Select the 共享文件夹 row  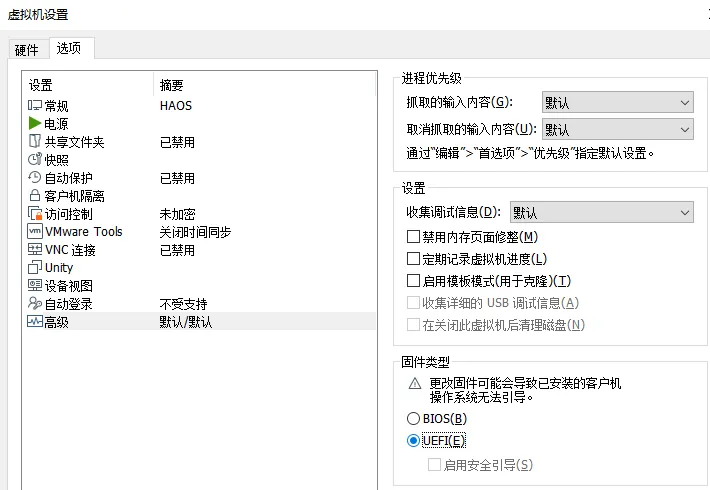[x=199, y=142]
